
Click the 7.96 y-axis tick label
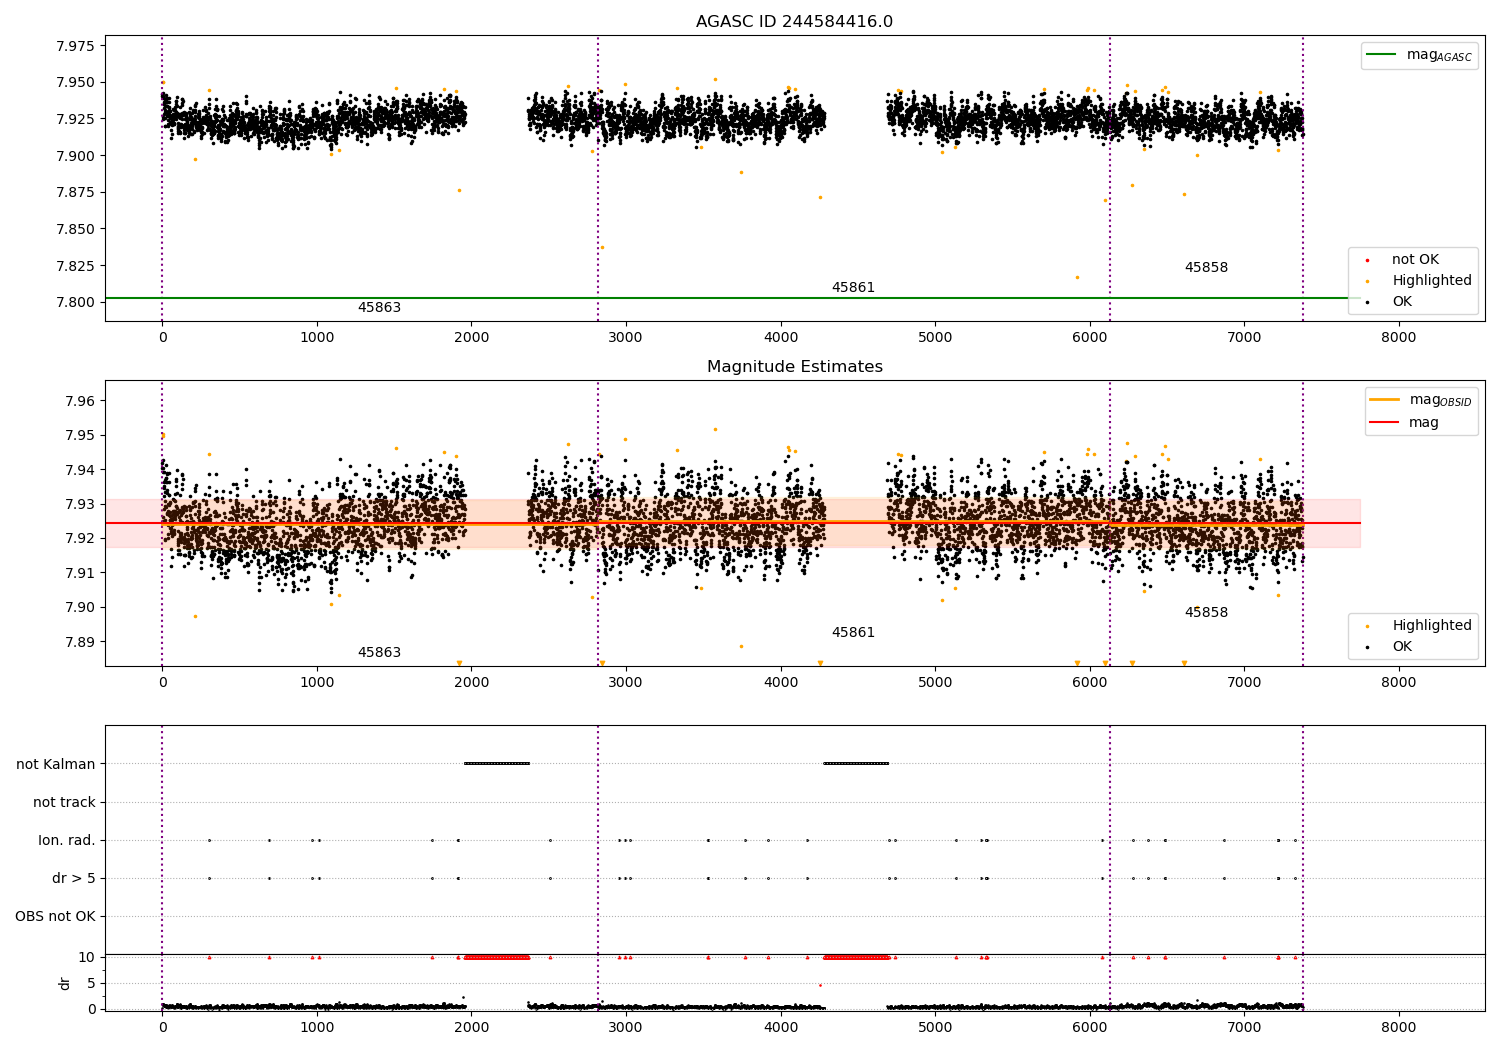click(x=80, y=401)
